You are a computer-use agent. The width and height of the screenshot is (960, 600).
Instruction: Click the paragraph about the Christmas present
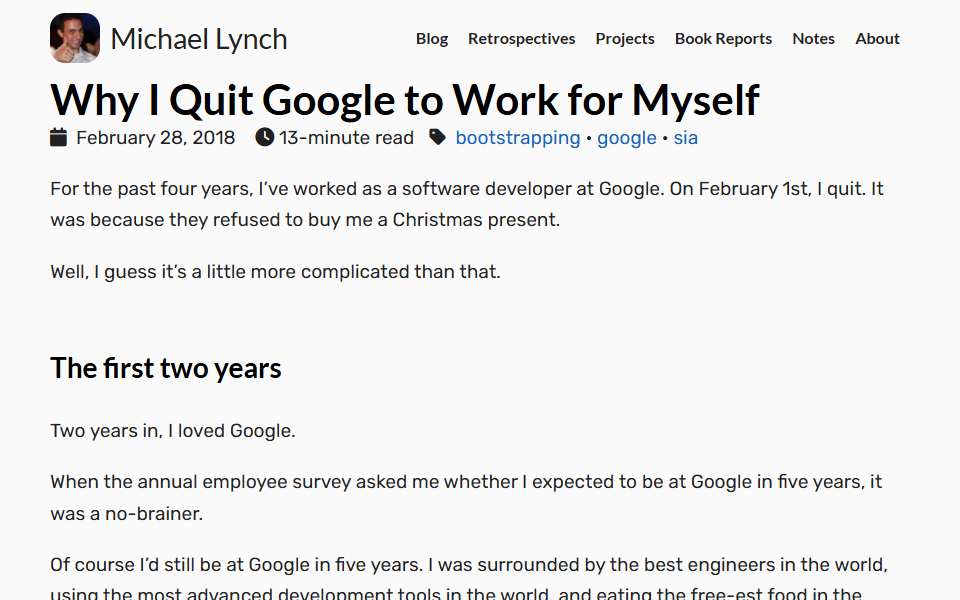(x=467, y=204)
